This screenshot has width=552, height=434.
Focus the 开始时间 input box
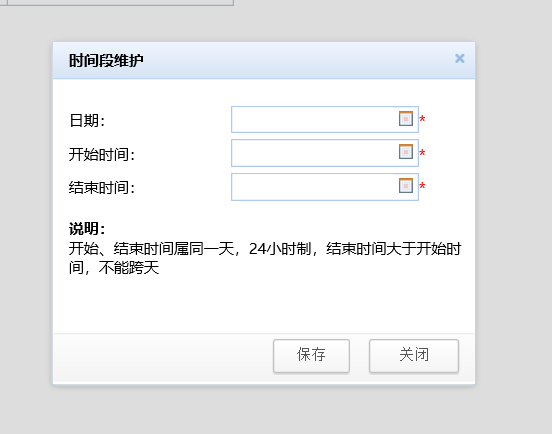(325, 153)
